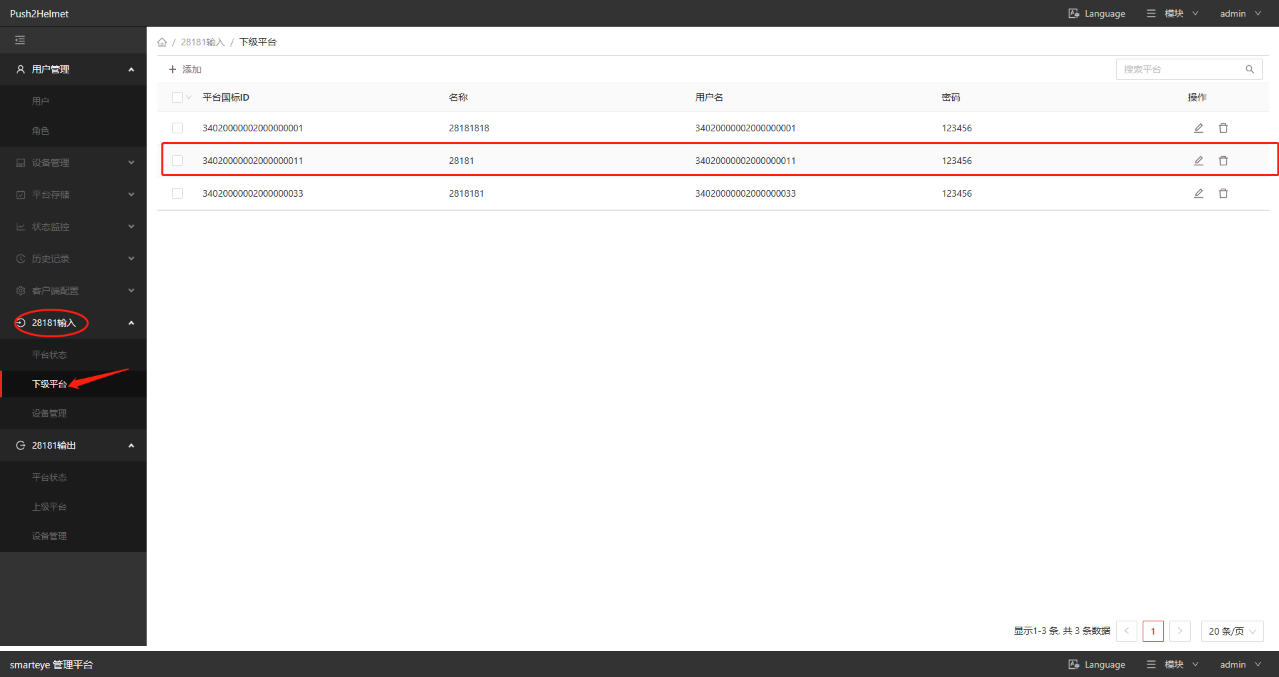Expand 客户端配置 using its chevron
The width and height of the screenshot is (1279, 677).
131,290
